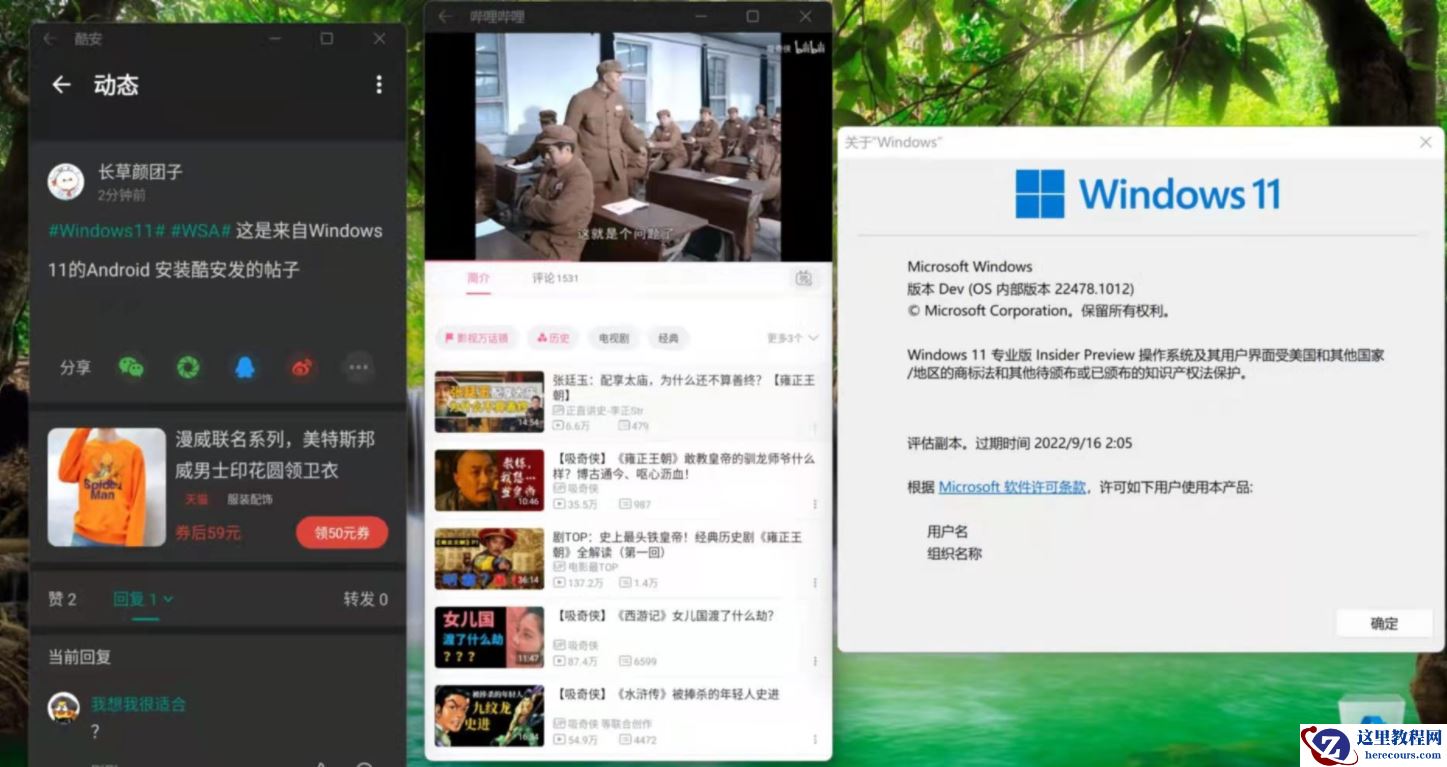Screen dimensions: 1447x767
Task: Toggle the 经典 filter chip
Action: point(668,338)
